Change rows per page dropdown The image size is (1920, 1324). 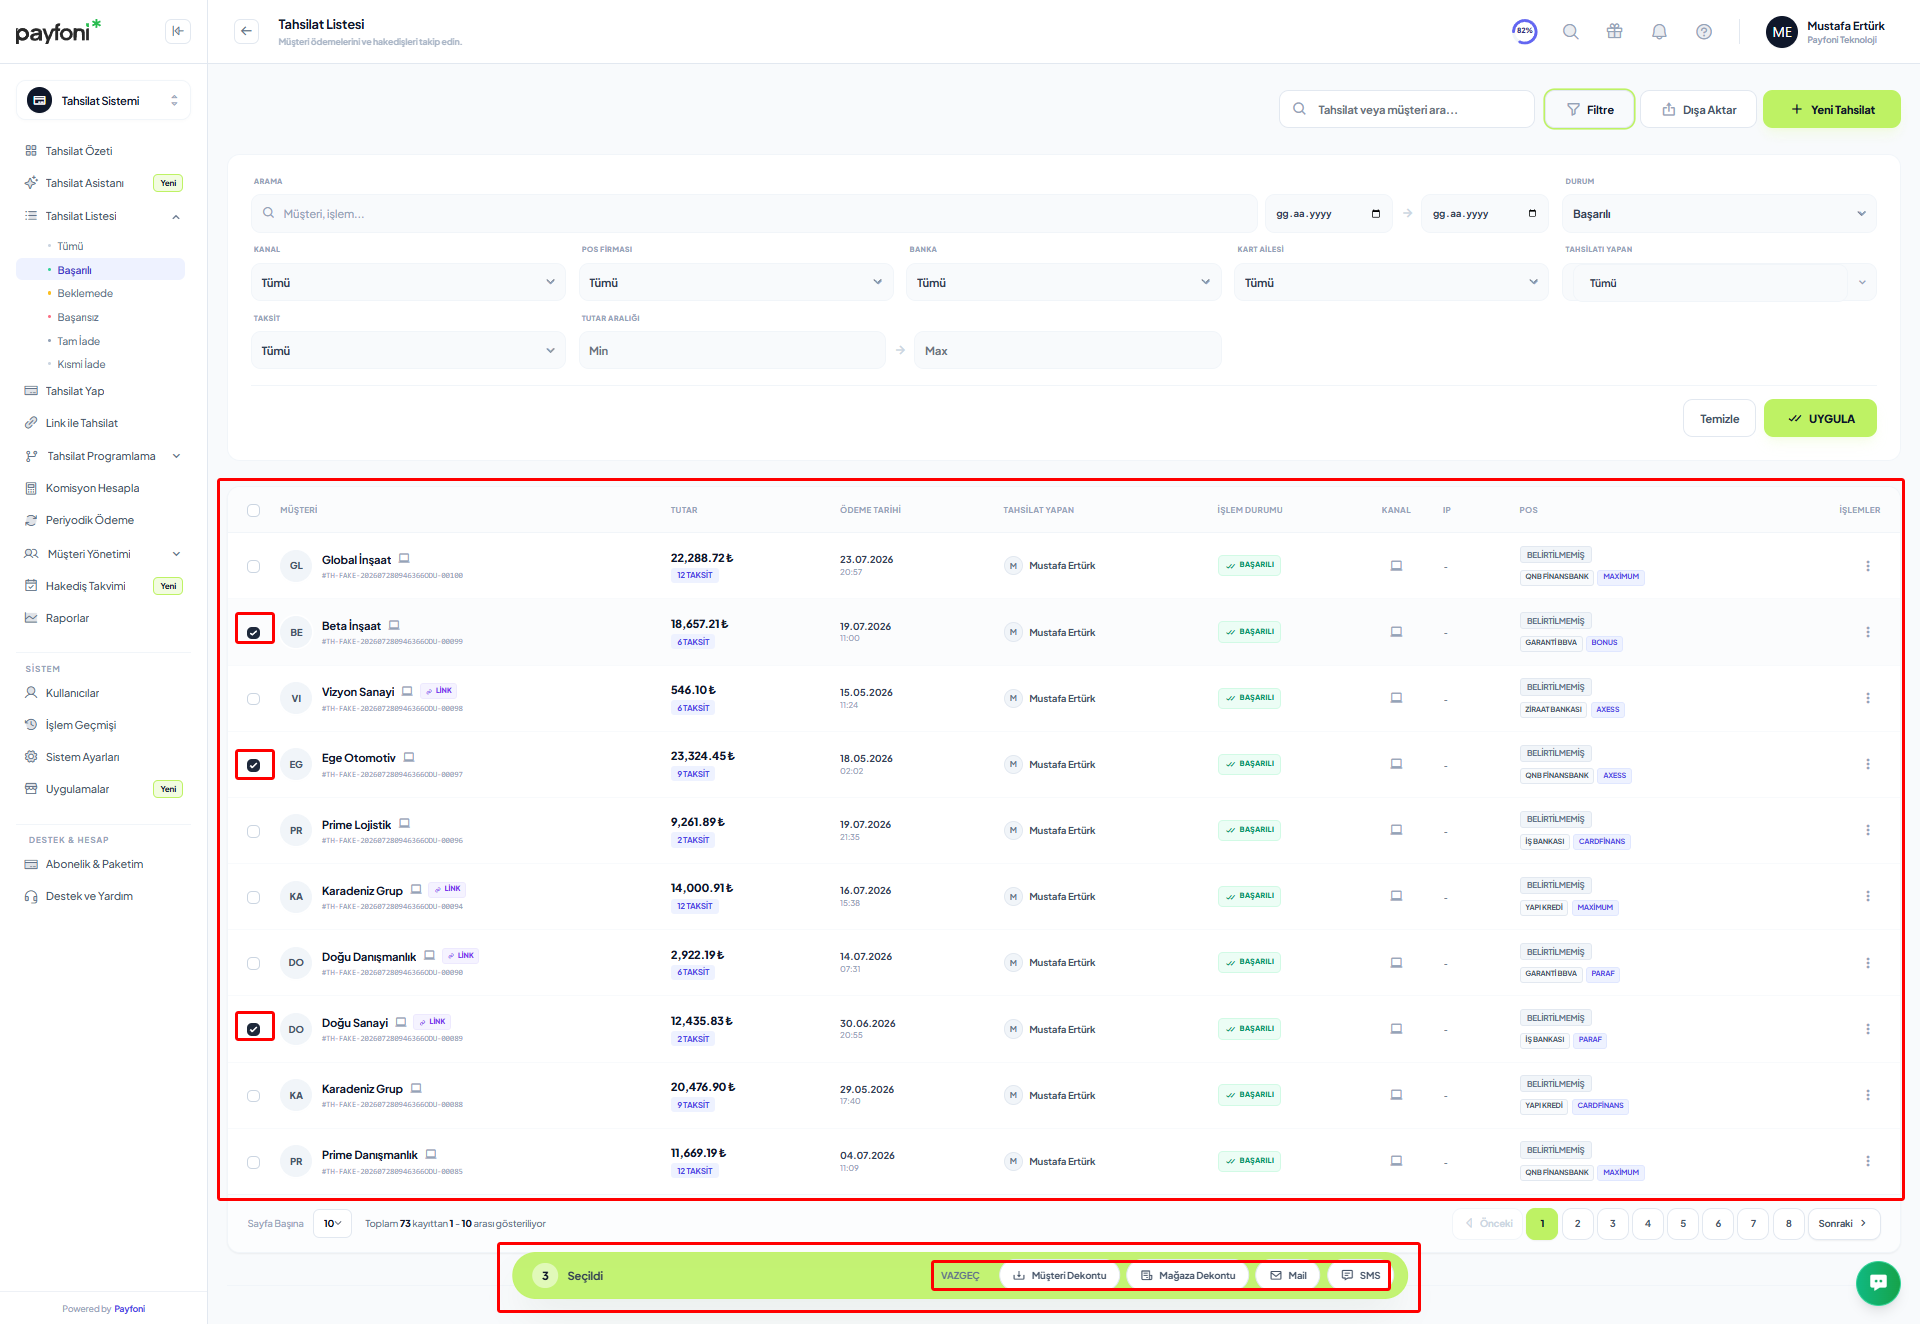pyautogui.click(x=332, y=1223)
